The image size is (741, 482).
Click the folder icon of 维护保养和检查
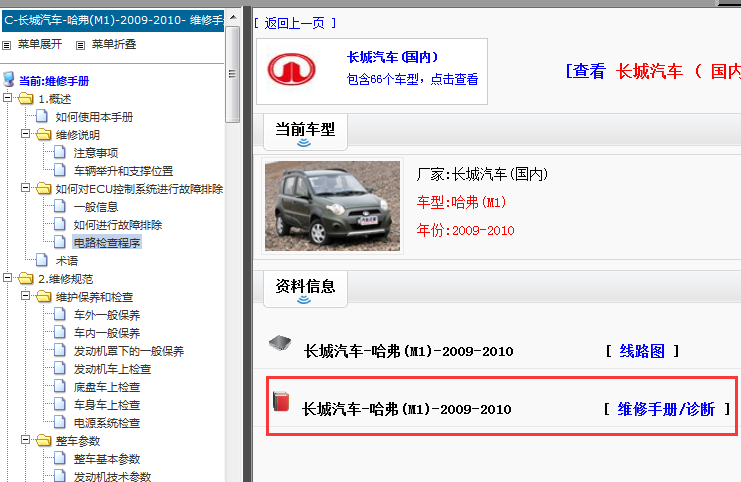(x=43, y=296)
